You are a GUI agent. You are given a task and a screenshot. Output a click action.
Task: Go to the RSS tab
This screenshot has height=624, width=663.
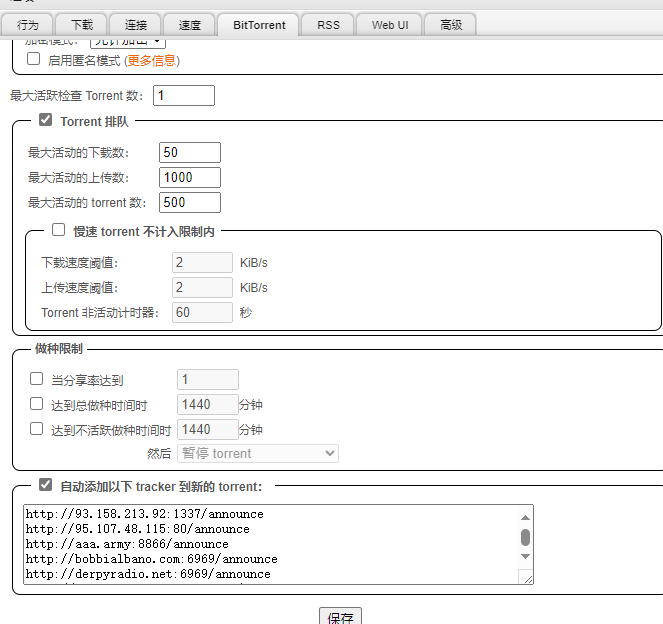click(x=328, y=25)
